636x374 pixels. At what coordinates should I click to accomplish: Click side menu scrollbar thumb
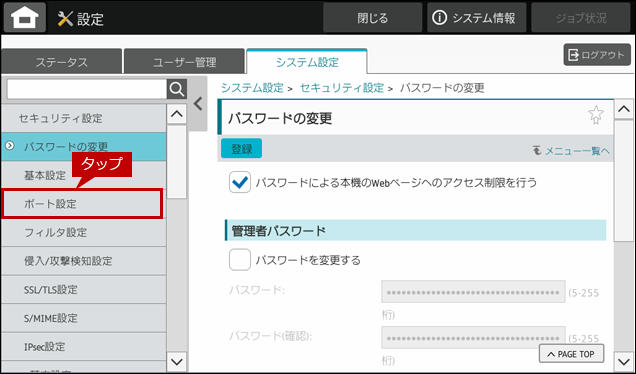click(177, 161)
